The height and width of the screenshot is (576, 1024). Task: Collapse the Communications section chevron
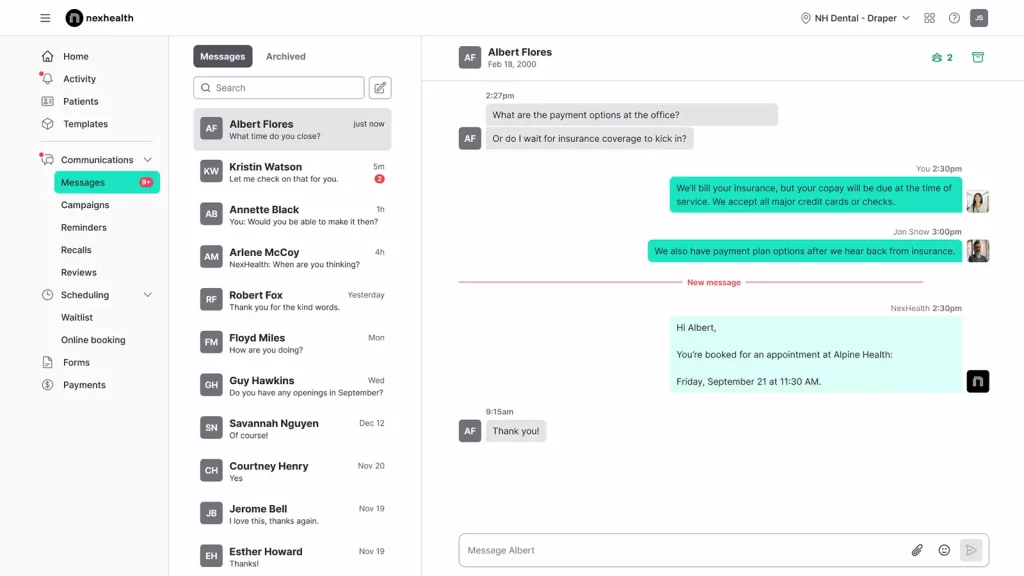(x=148, y=160)
